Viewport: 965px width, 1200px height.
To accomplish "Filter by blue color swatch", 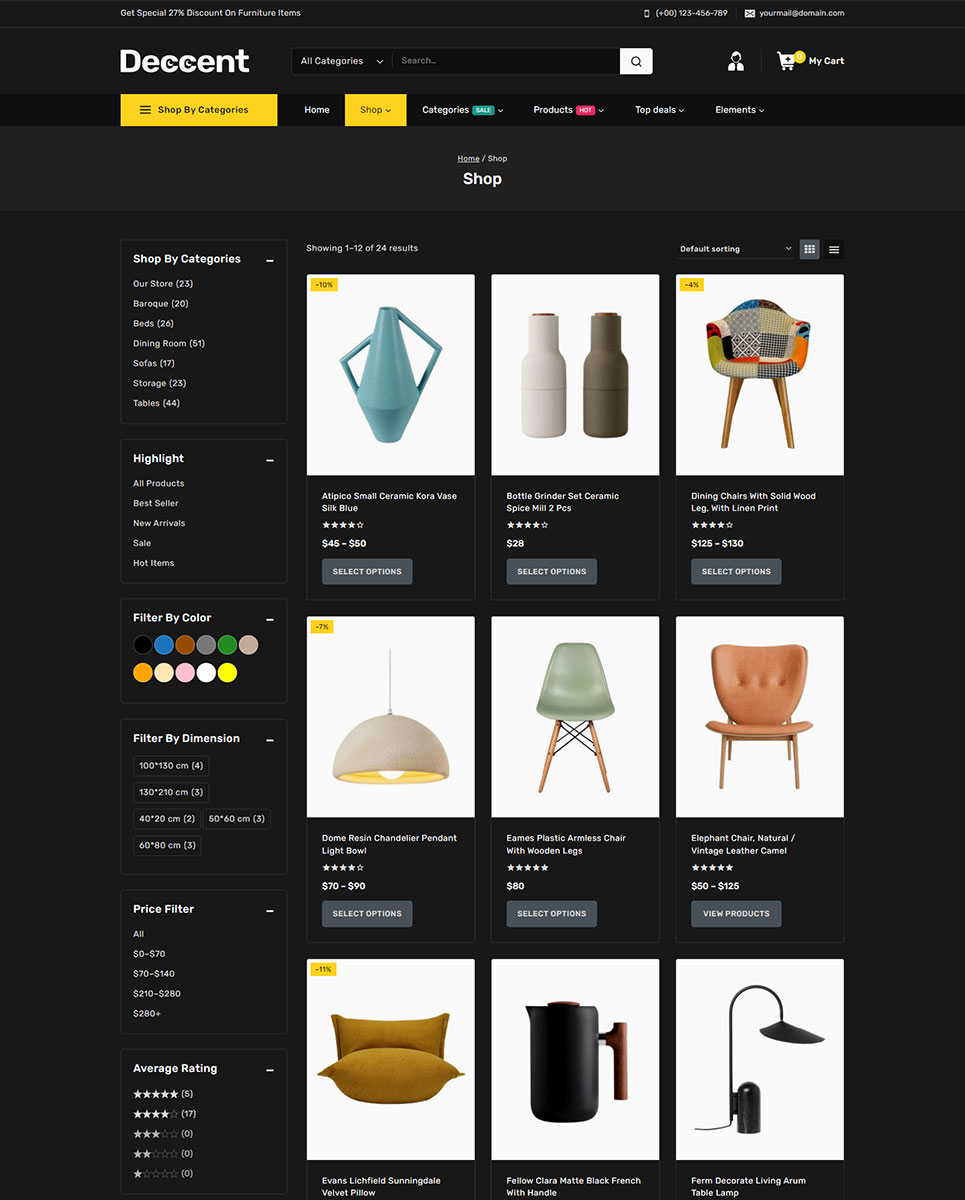I will tap(164, 645).
